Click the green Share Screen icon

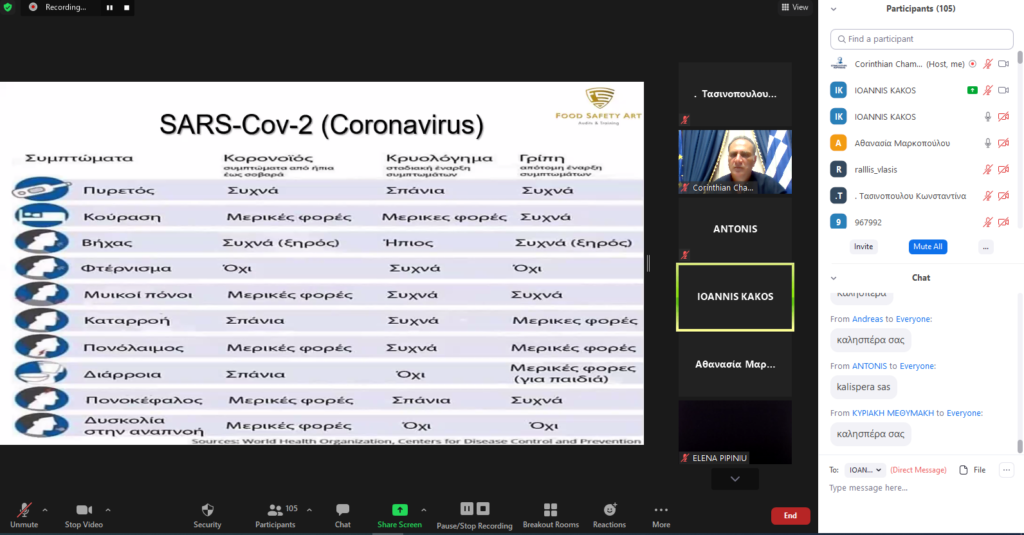click(x=399, y=510)
